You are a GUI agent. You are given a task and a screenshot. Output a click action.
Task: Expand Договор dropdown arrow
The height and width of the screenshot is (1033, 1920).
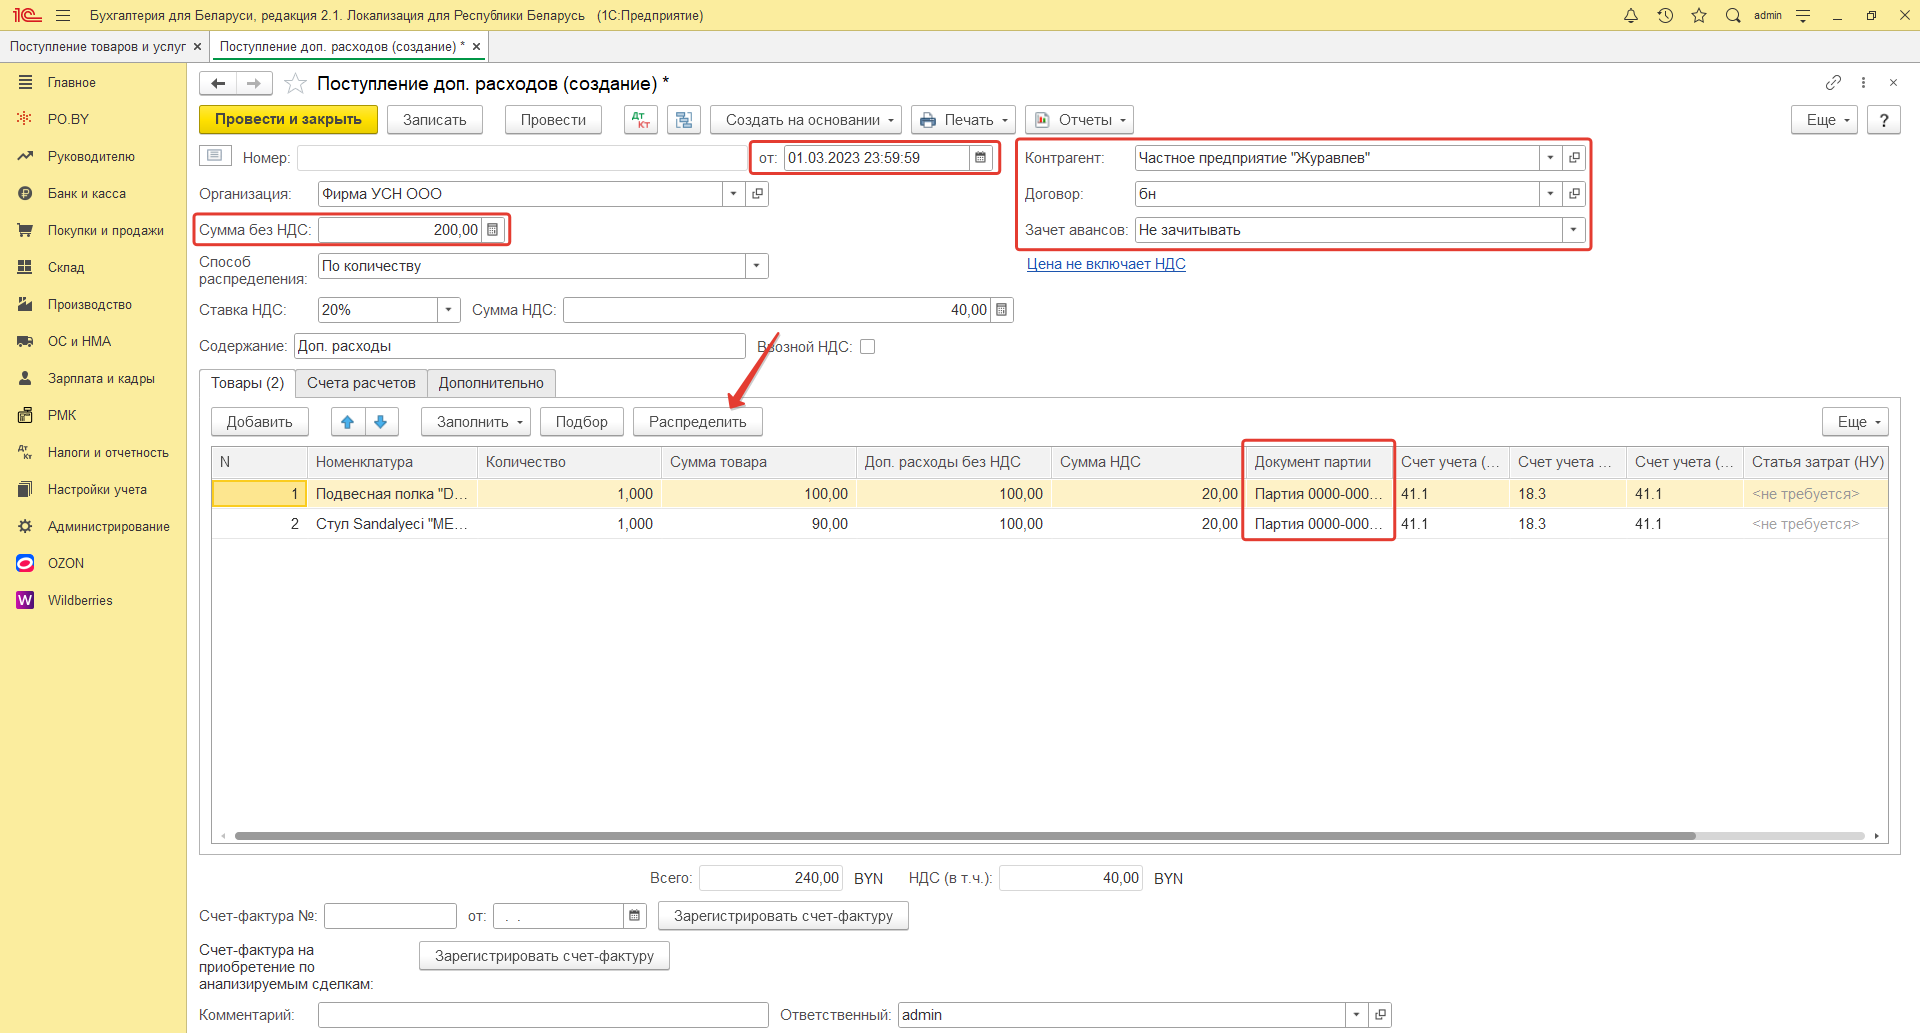pos(1551,194)
